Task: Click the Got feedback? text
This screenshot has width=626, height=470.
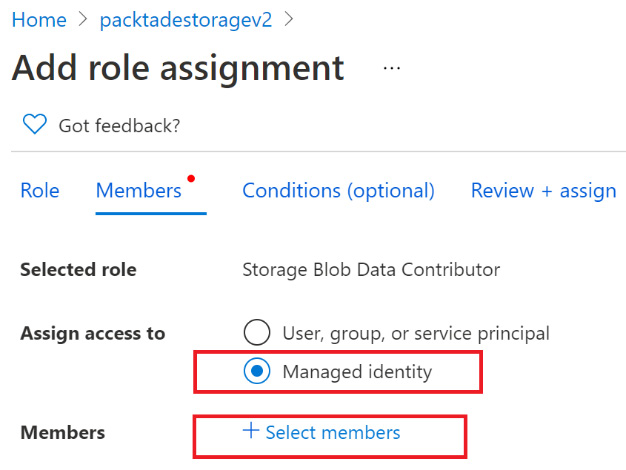Action: click(119, 125)
